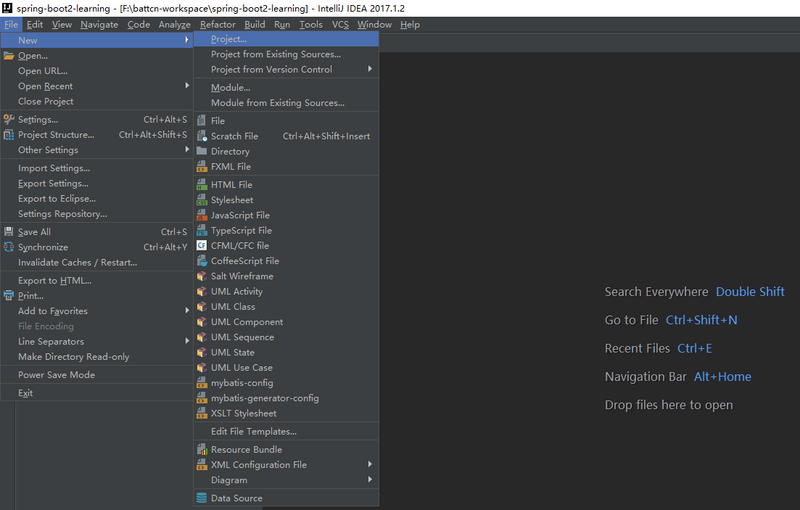This screenshot has height=510, width=800.
Task: Click the XSLT Stylesheet icon
Action: click(x=202, y=413)
